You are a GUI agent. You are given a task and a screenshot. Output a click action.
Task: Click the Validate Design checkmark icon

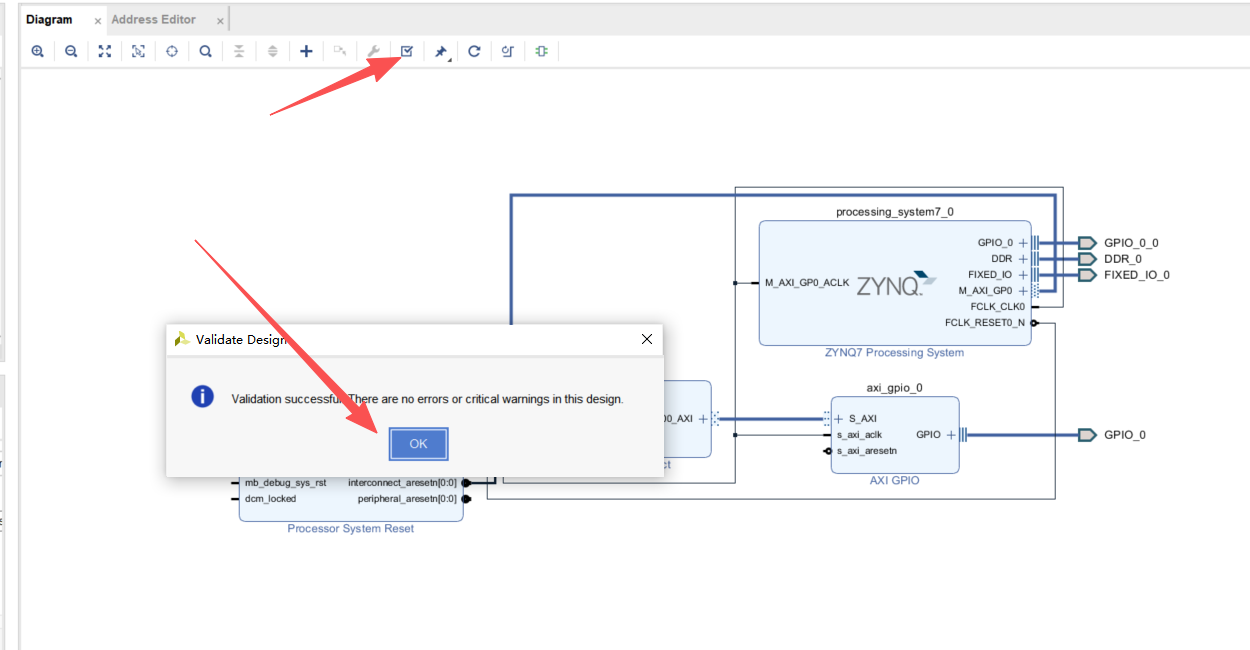[407, 51]
